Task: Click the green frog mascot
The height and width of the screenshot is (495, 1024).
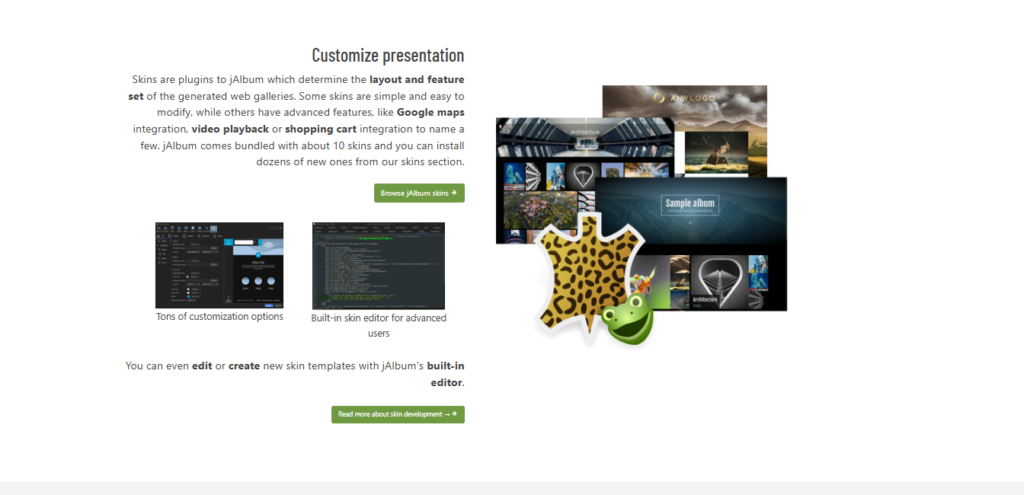Action: click(x=630, y=317)
